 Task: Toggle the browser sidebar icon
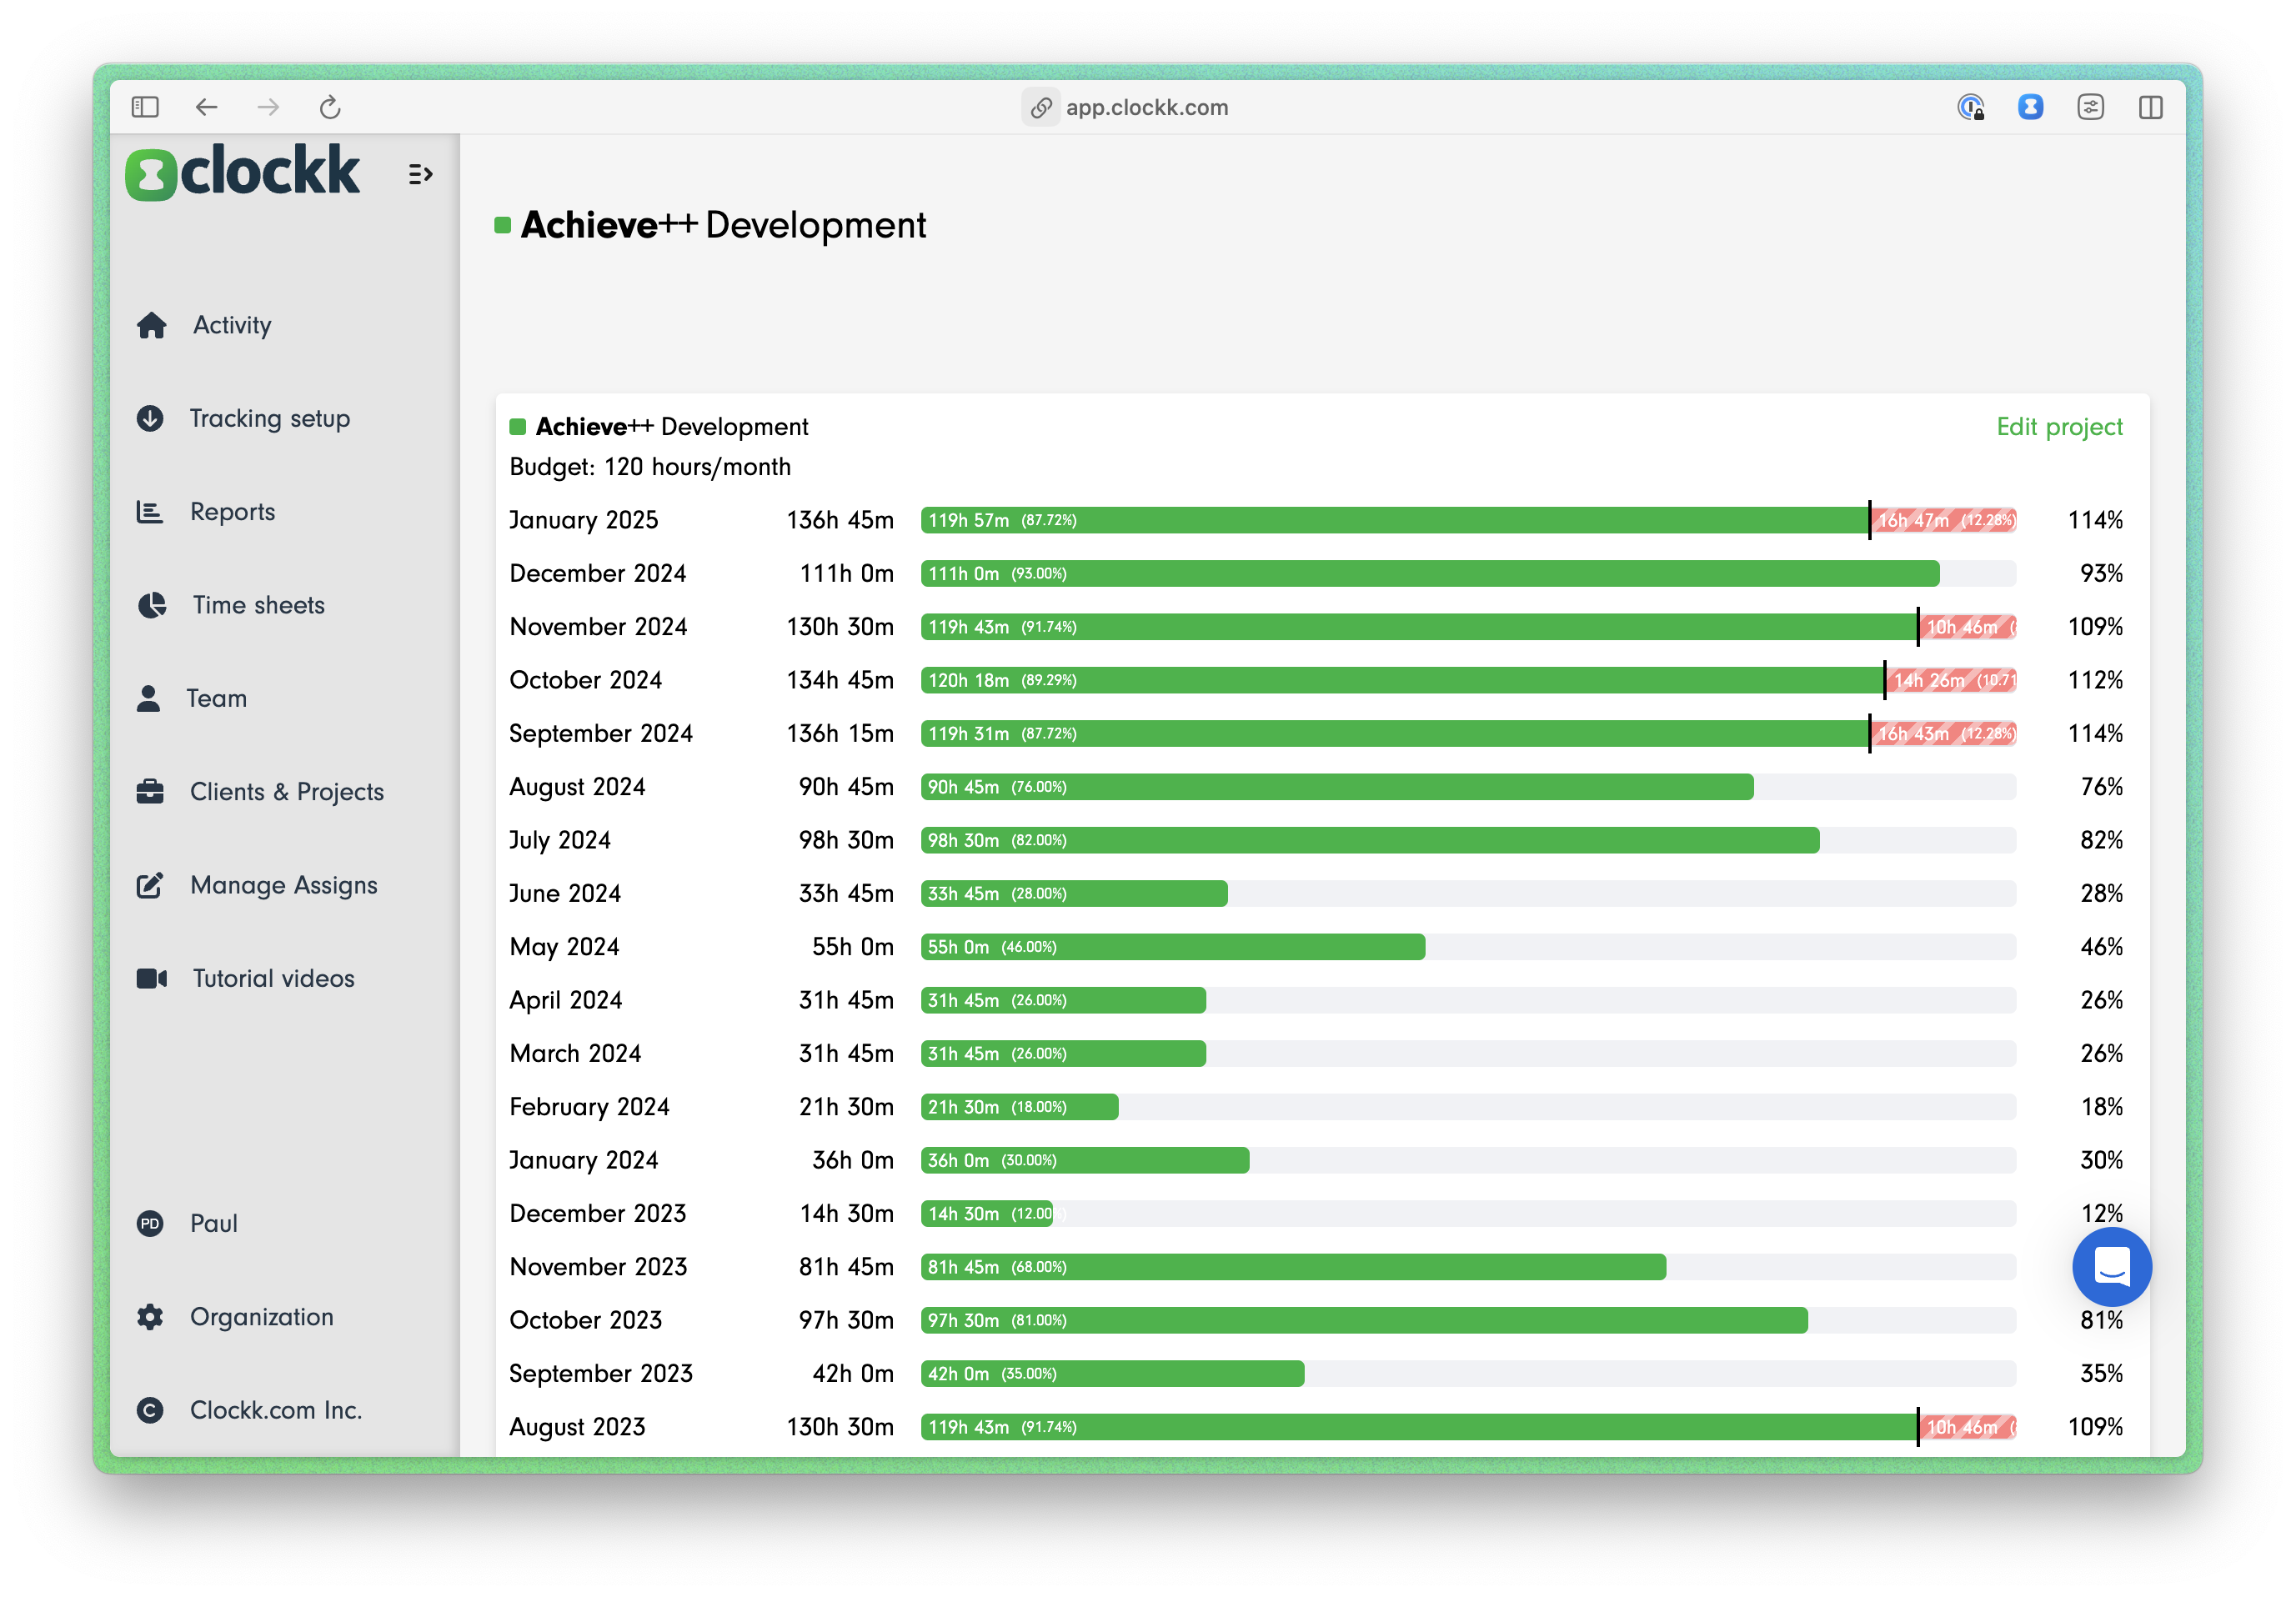click(x=145, y=107)
